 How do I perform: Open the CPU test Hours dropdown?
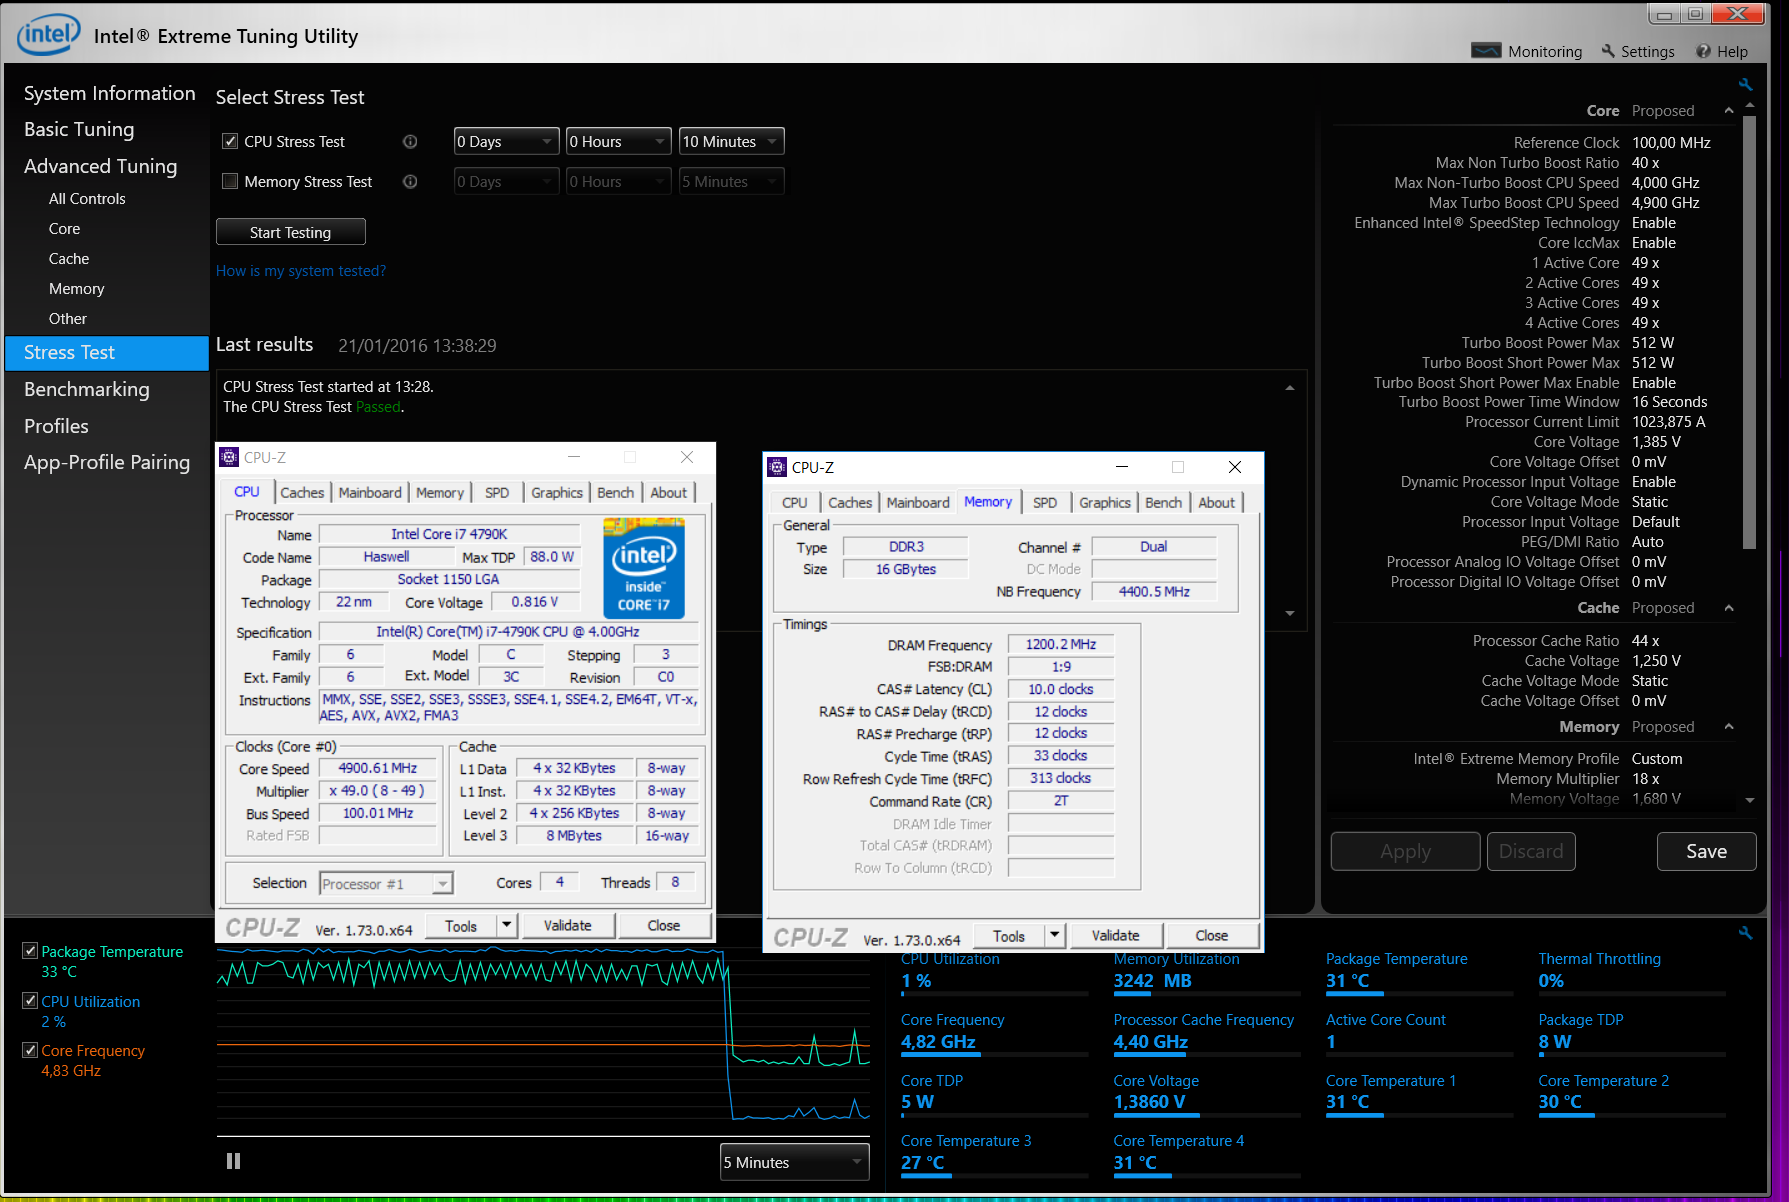point(618,142)
